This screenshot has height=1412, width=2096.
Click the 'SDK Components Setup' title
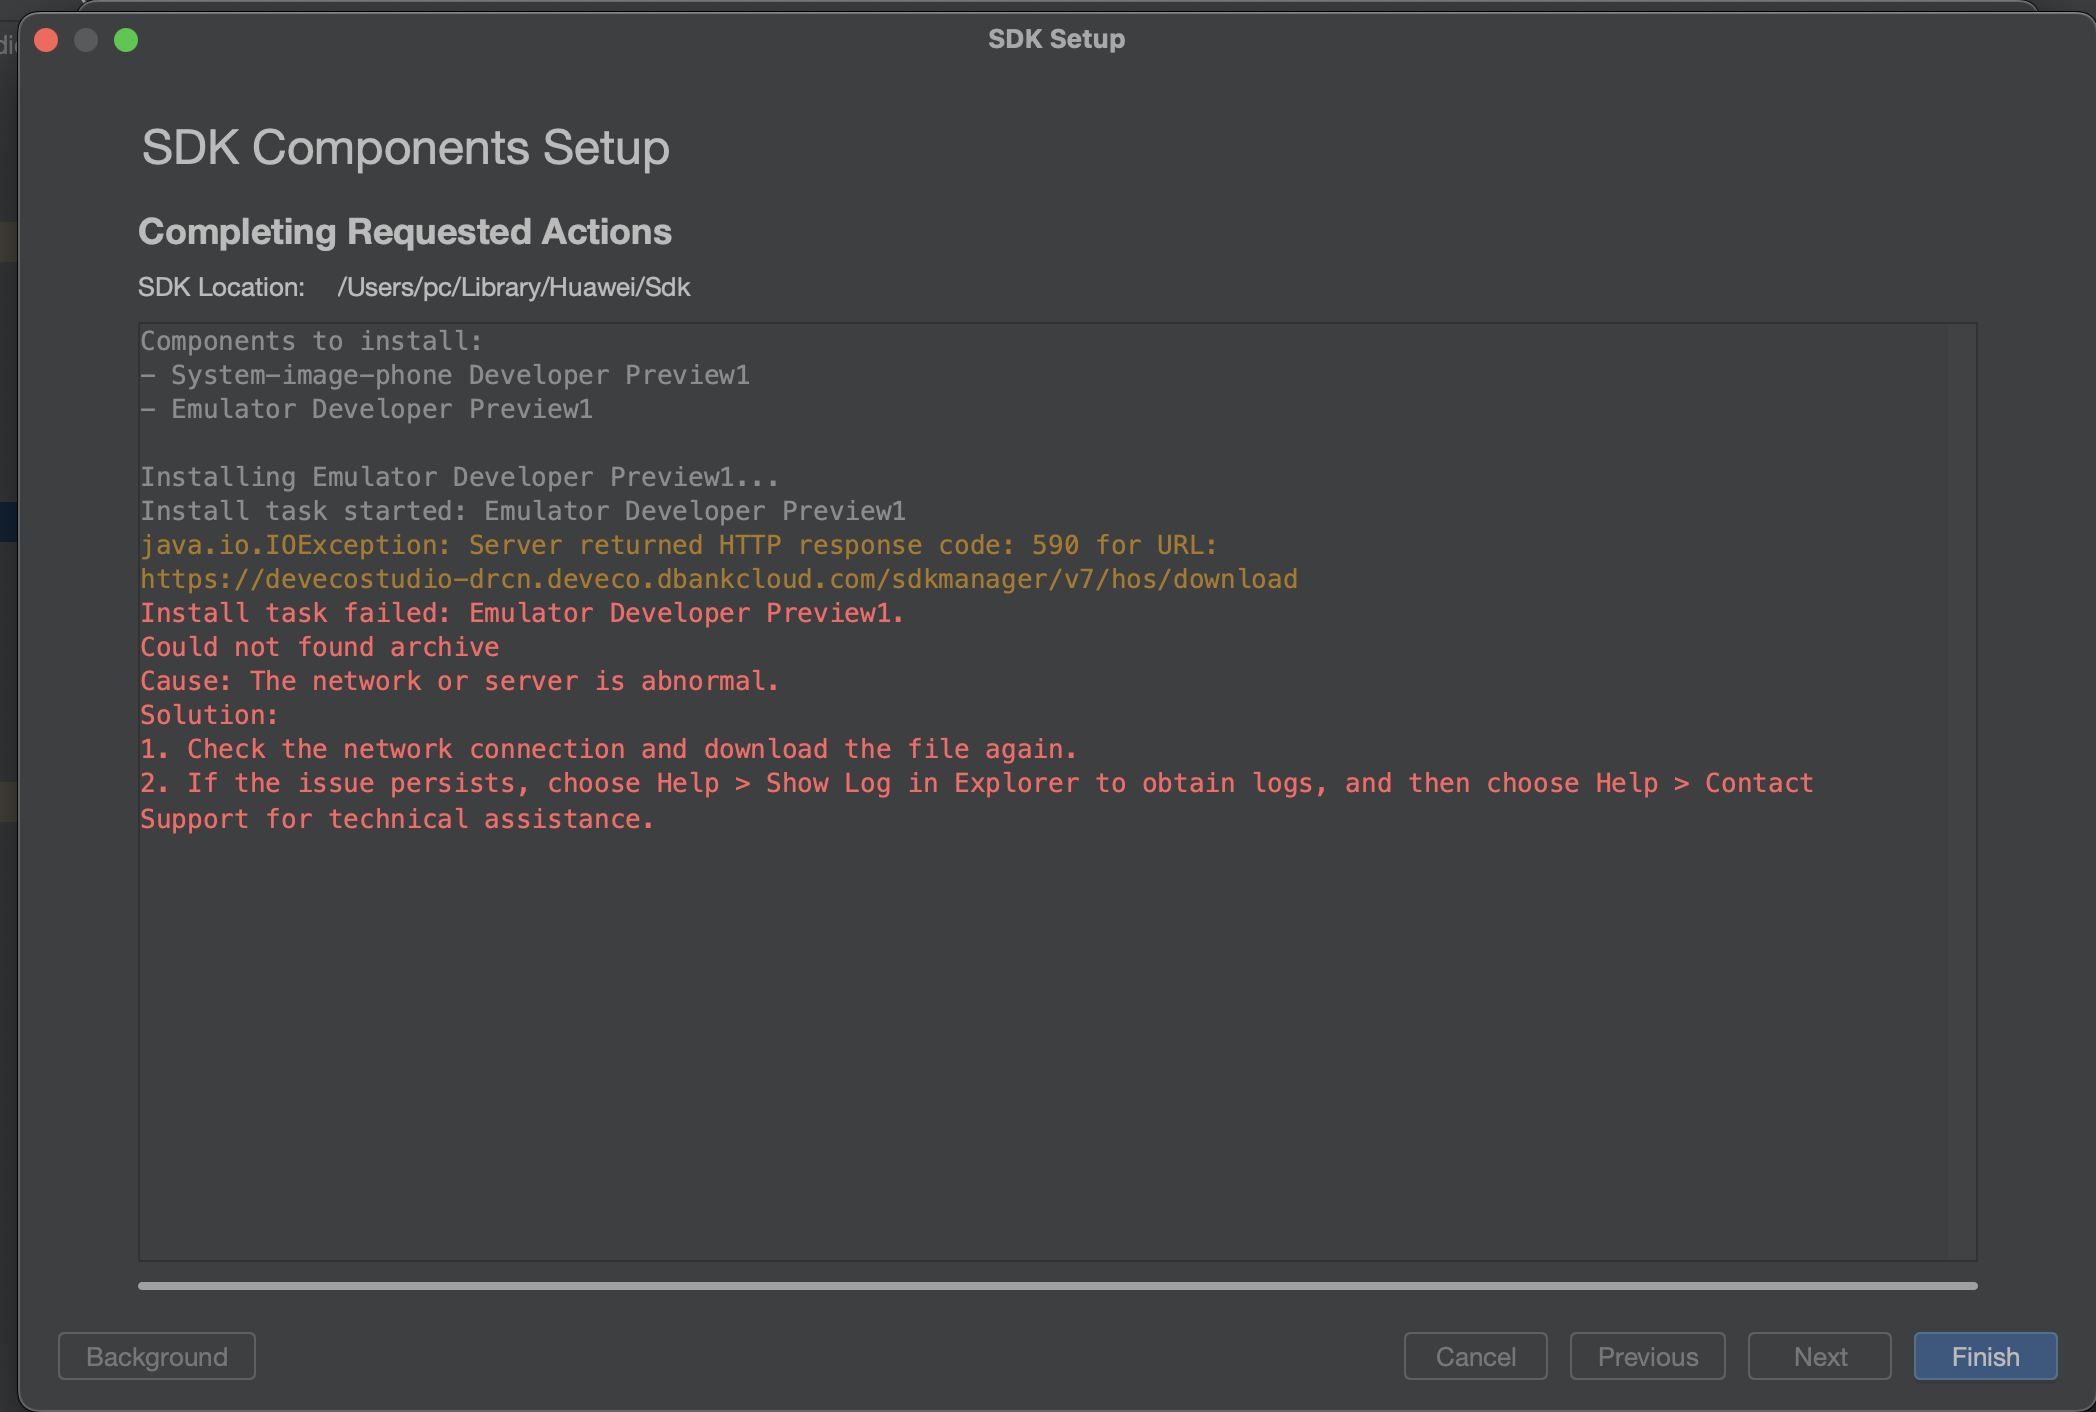click(x=405, y=148)
